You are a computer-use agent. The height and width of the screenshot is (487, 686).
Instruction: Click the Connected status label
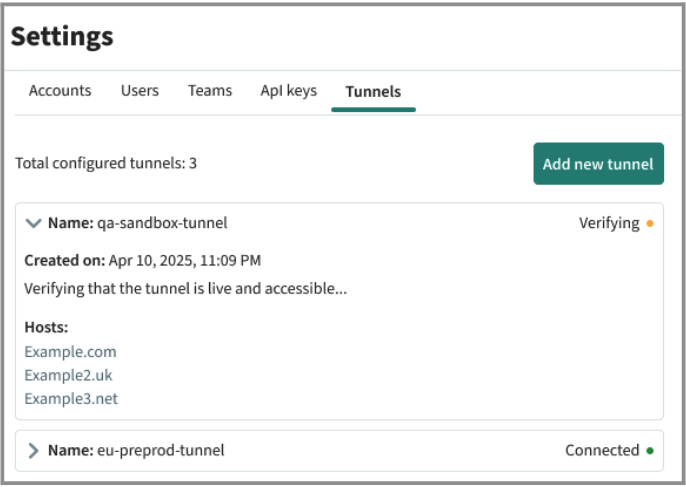tap(601, 451)
